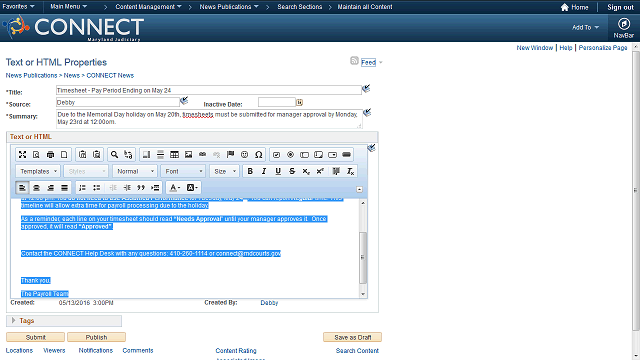Open text color picker
Viewport: 640px width, 360px height.
pos(175,188)
